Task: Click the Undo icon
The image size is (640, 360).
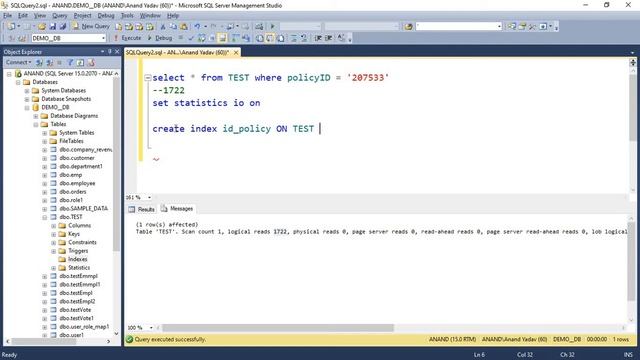Action: [x=197, y=27]
